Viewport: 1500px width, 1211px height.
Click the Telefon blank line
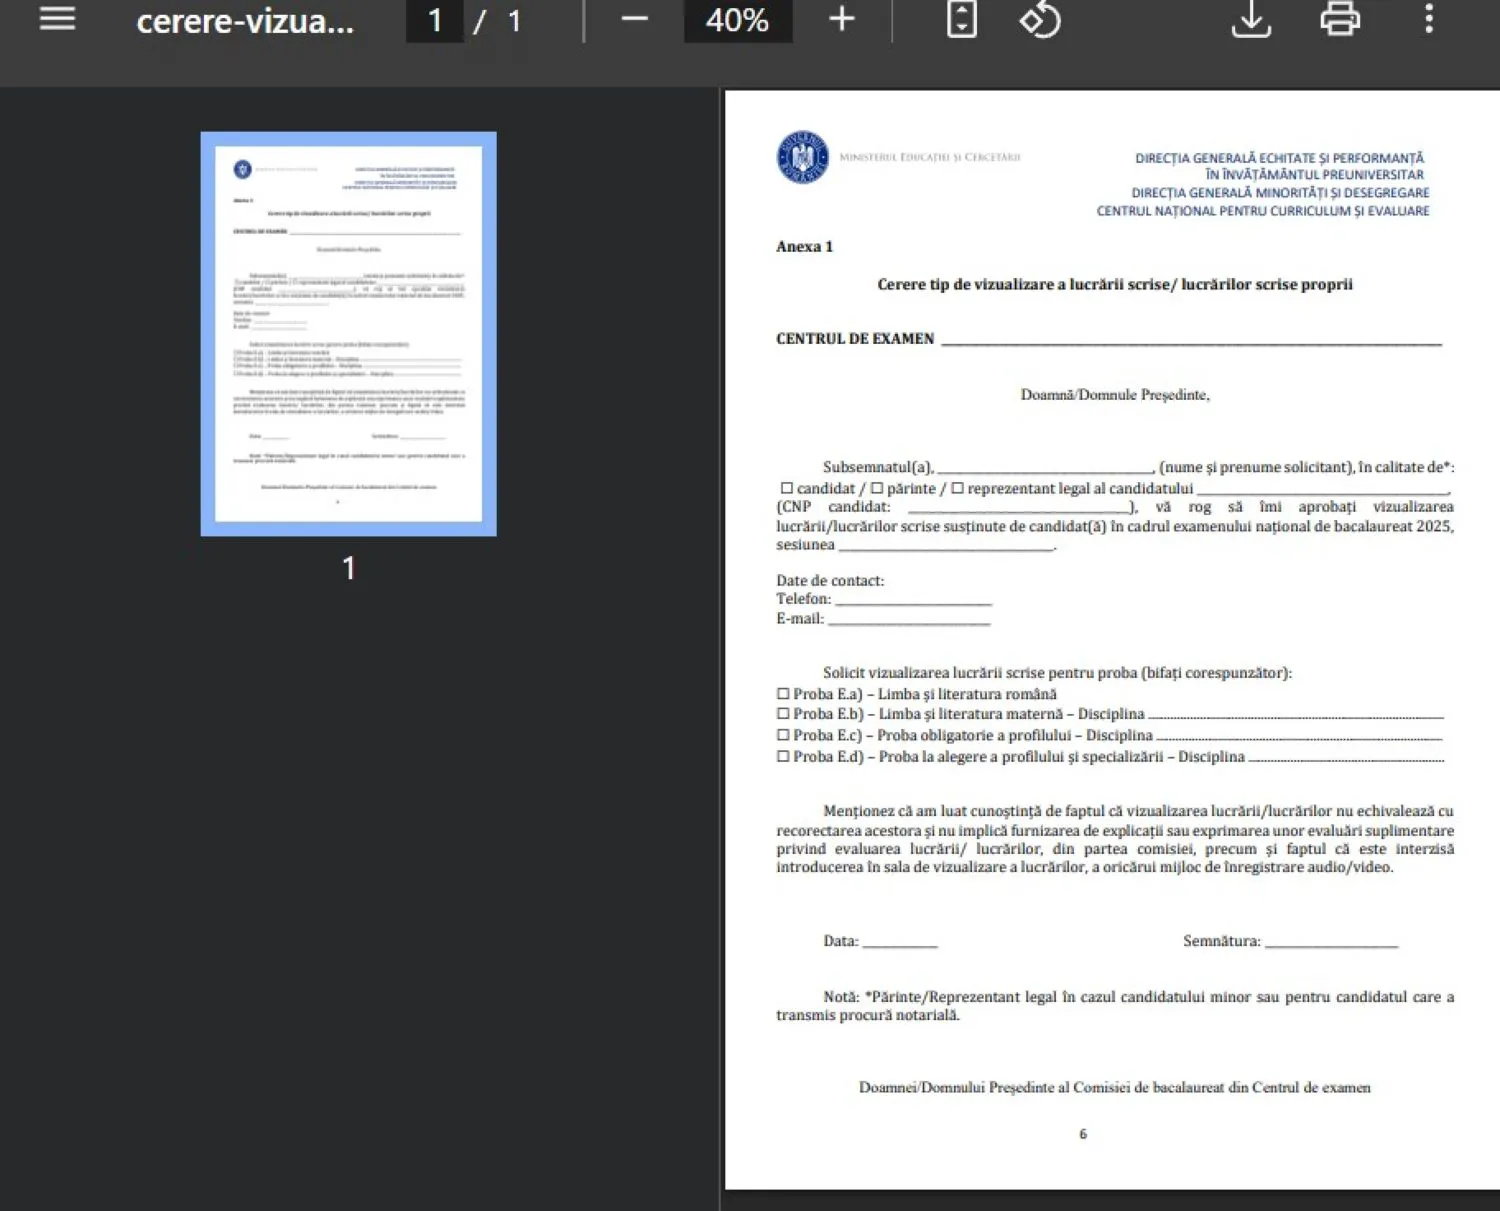tap(913, 601)
